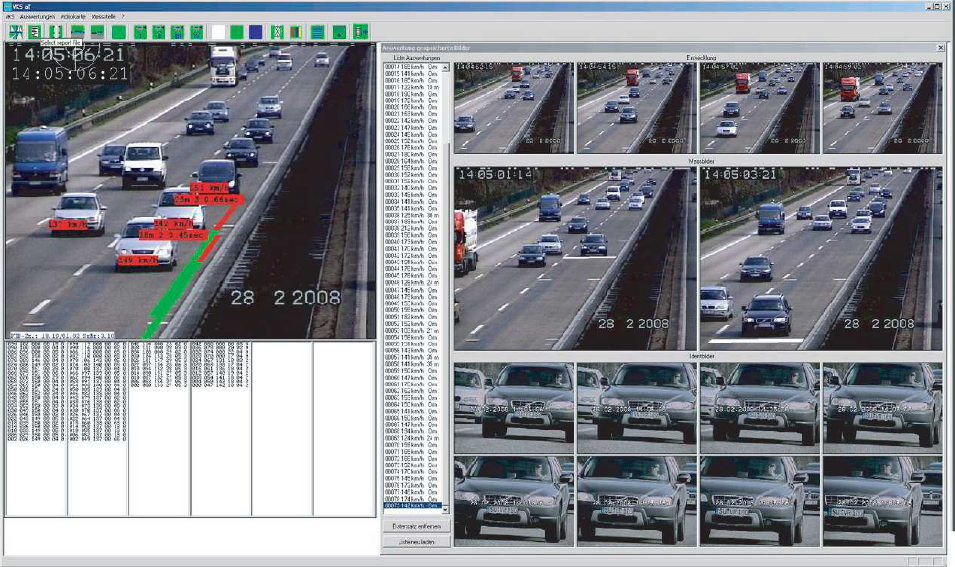
Task: Click the plain green square left of numbered icons
Action: (x=119, y=32)
